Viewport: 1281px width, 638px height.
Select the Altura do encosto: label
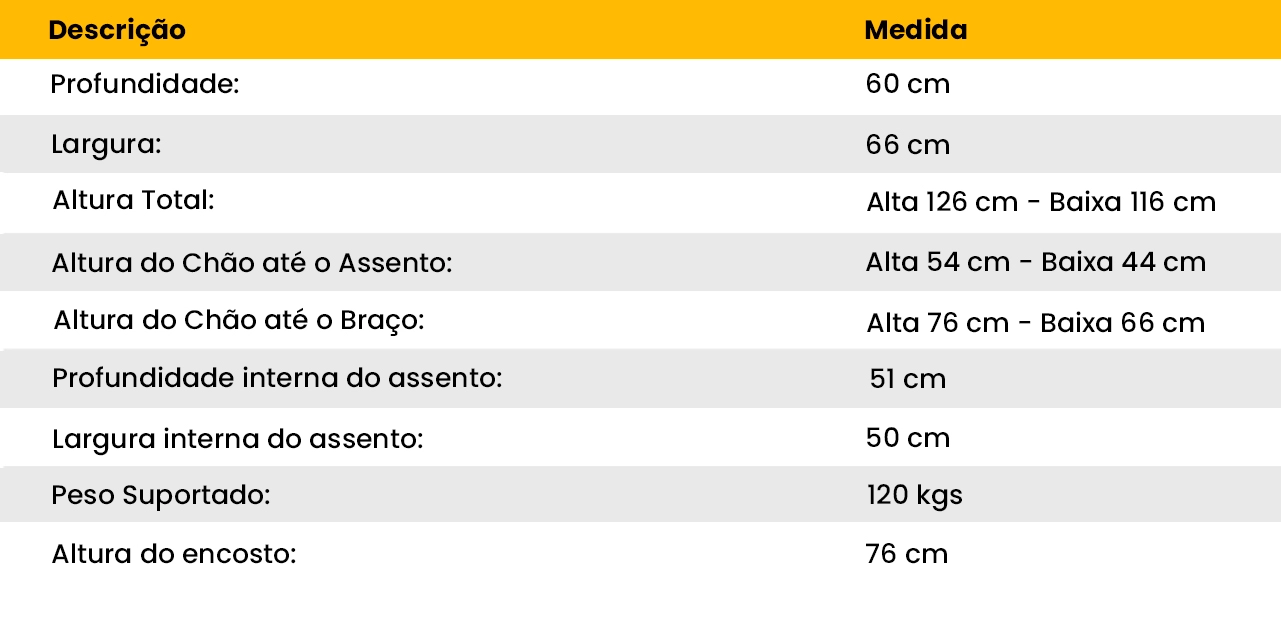pyautogui.click(x=174, y=553)
